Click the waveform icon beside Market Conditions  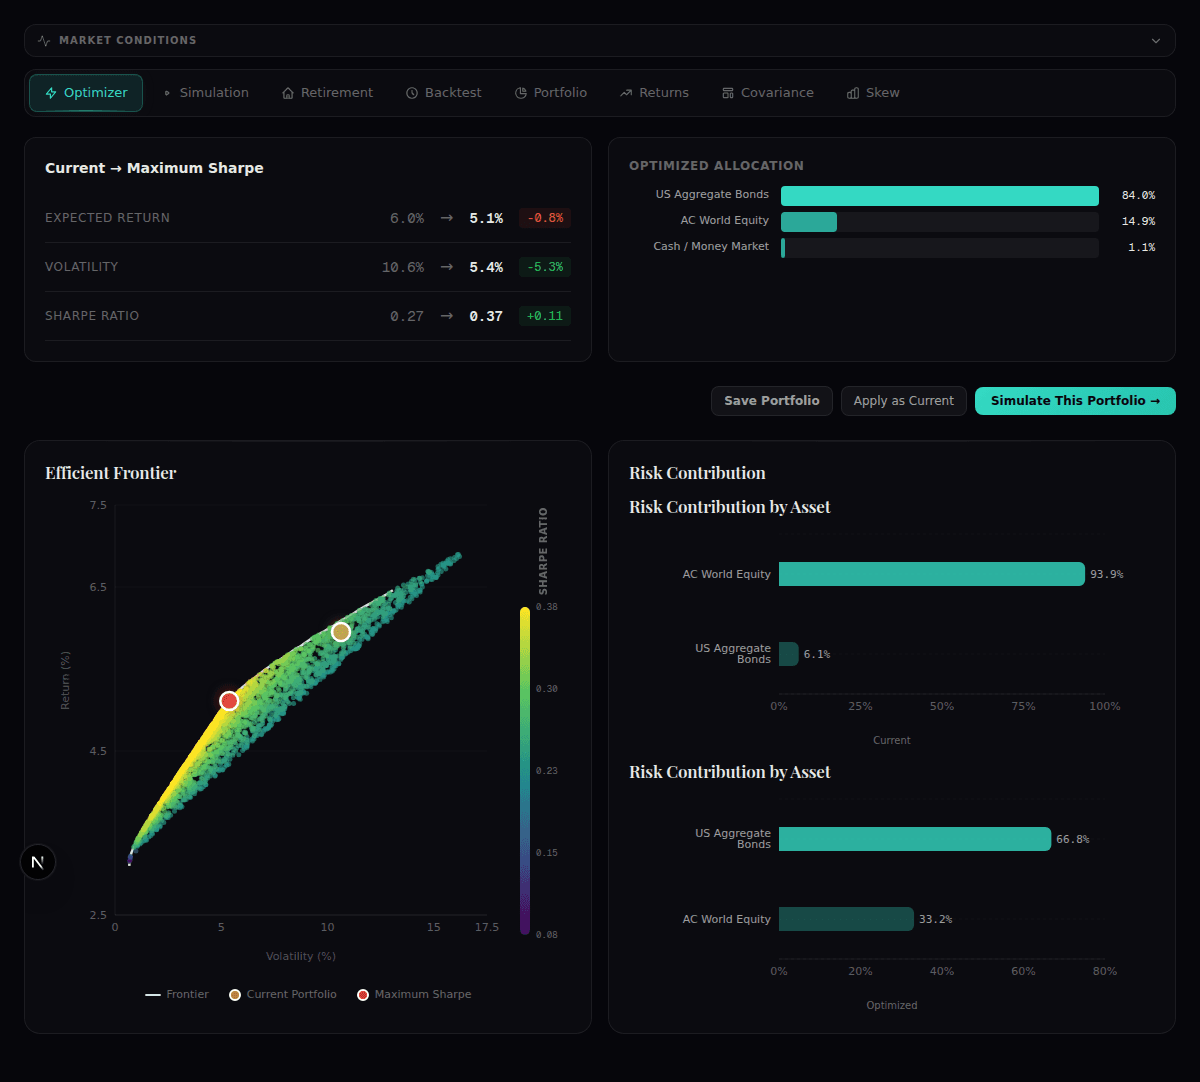(43, 41)
